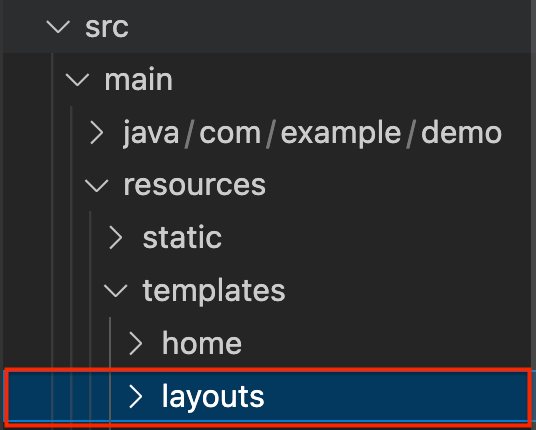
Task: Select the static folder label
Action: 182,238
